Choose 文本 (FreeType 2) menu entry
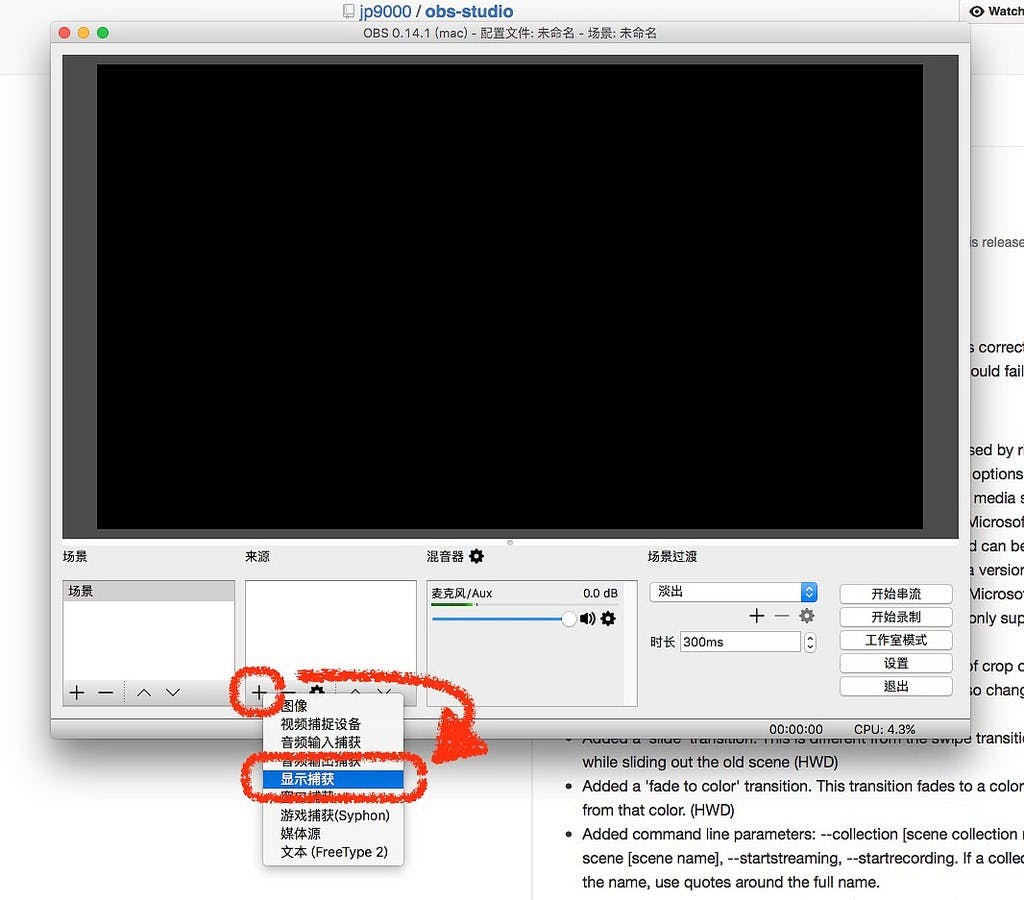The width and height of the screenshot is (1024, 900). tap(333, 852)
